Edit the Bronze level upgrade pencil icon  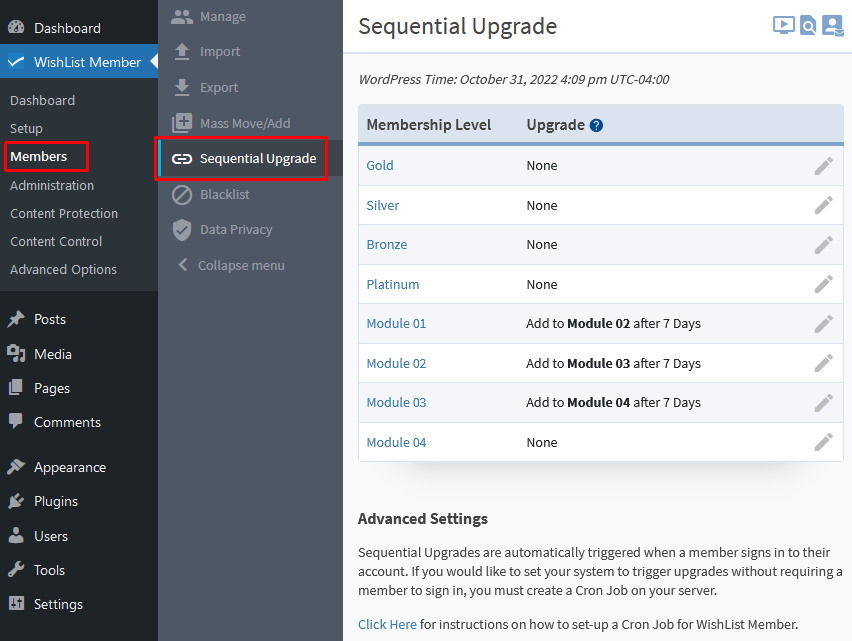823,245
